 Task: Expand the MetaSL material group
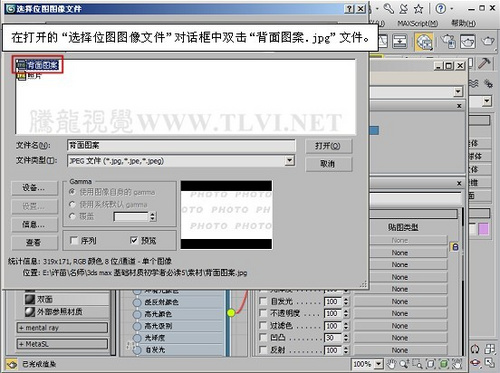[x=62, y=344]
